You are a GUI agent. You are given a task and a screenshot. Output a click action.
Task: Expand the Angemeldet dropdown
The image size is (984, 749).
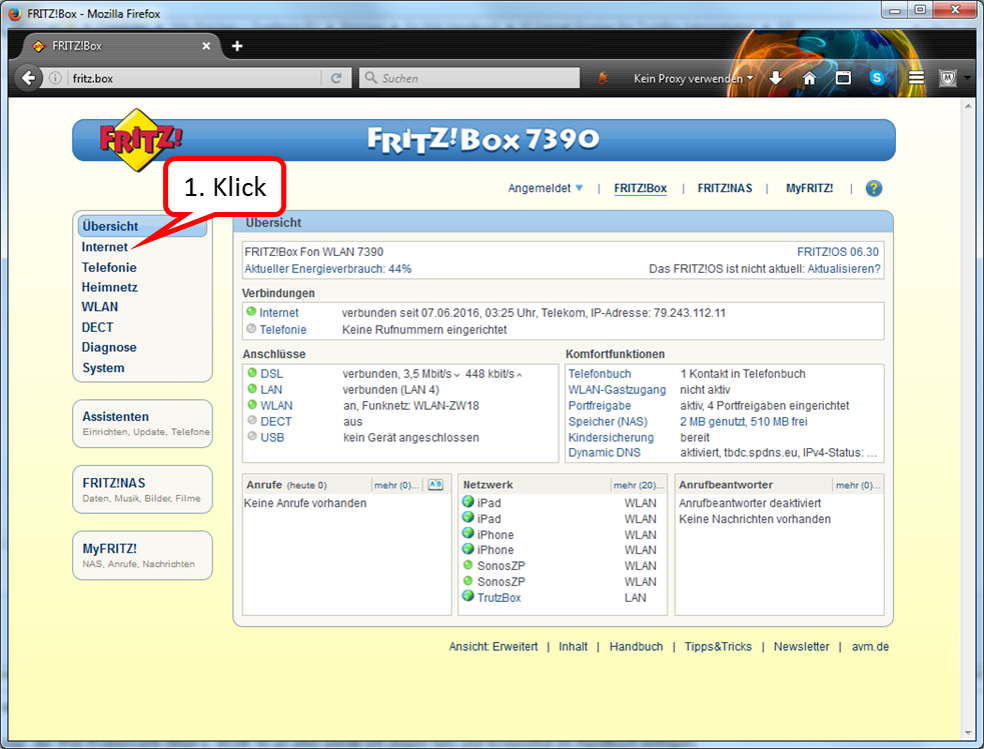[x=545, y=188]
